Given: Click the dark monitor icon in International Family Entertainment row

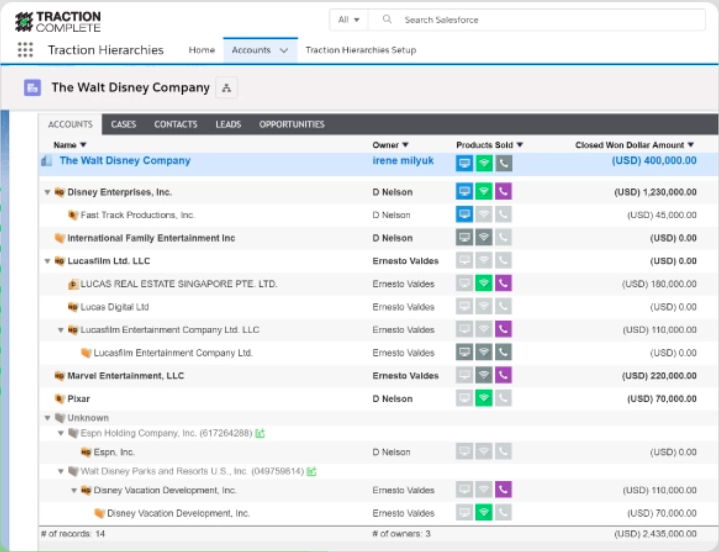Looking at the screenshot, I should 464,237.
